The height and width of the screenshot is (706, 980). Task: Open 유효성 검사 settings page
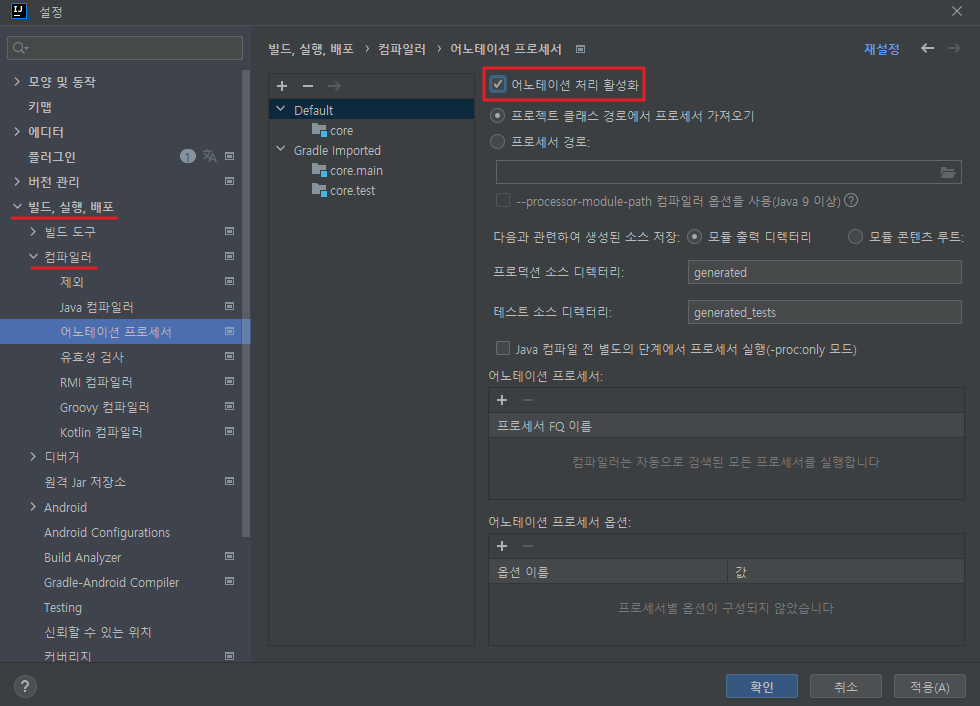pyautogui.click(x=92, y=357)
